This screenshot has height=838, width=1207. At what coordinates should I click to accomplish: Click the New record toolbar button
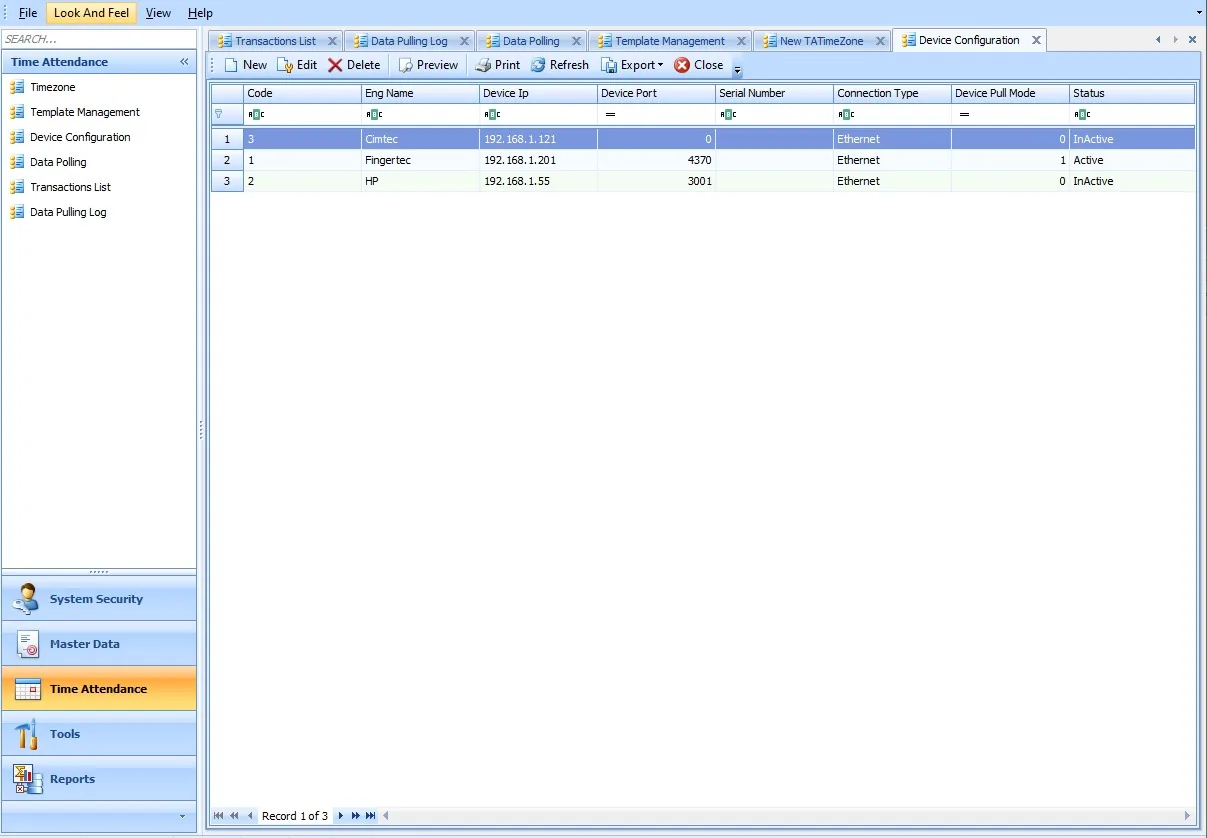245,65
